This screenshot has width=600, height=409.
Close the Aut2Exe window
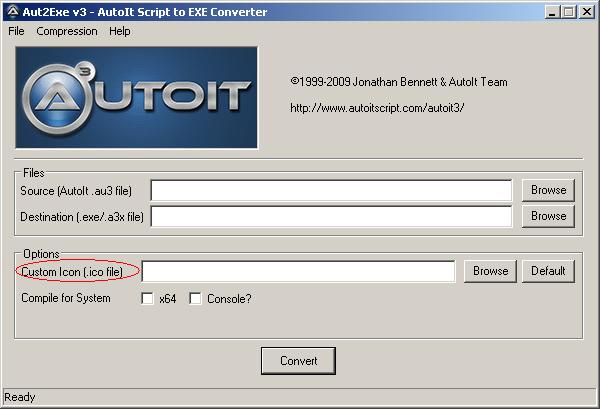click(x=585, y=12)
